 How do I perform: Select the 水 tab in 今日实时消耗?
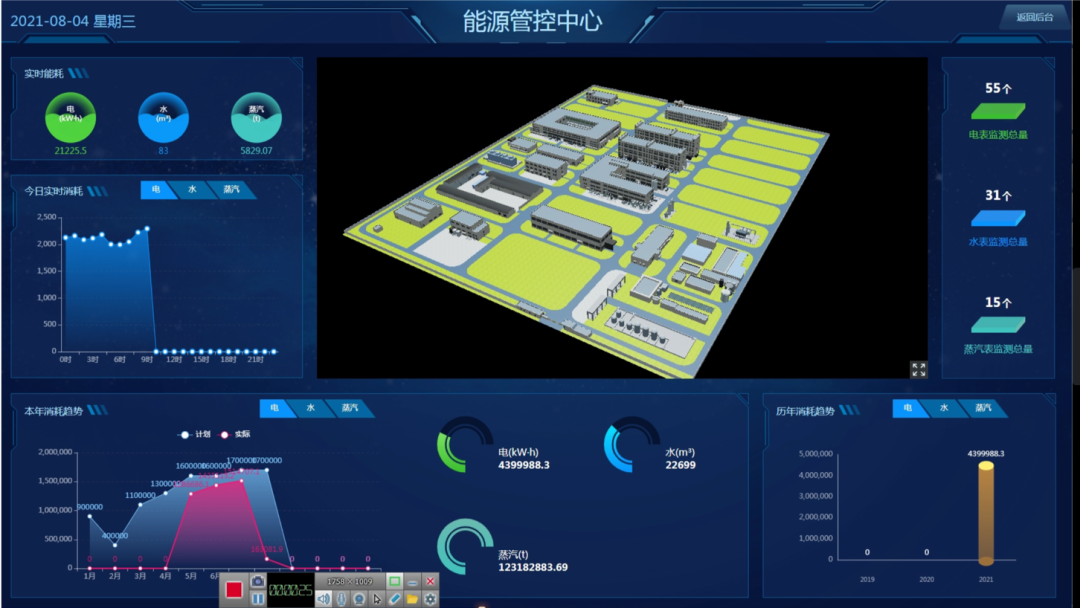point(192,189)
